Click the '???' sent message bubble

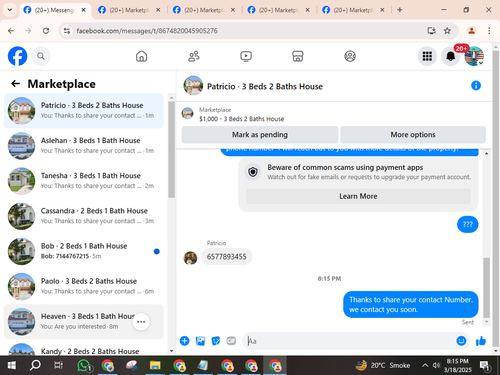[467, 224]
